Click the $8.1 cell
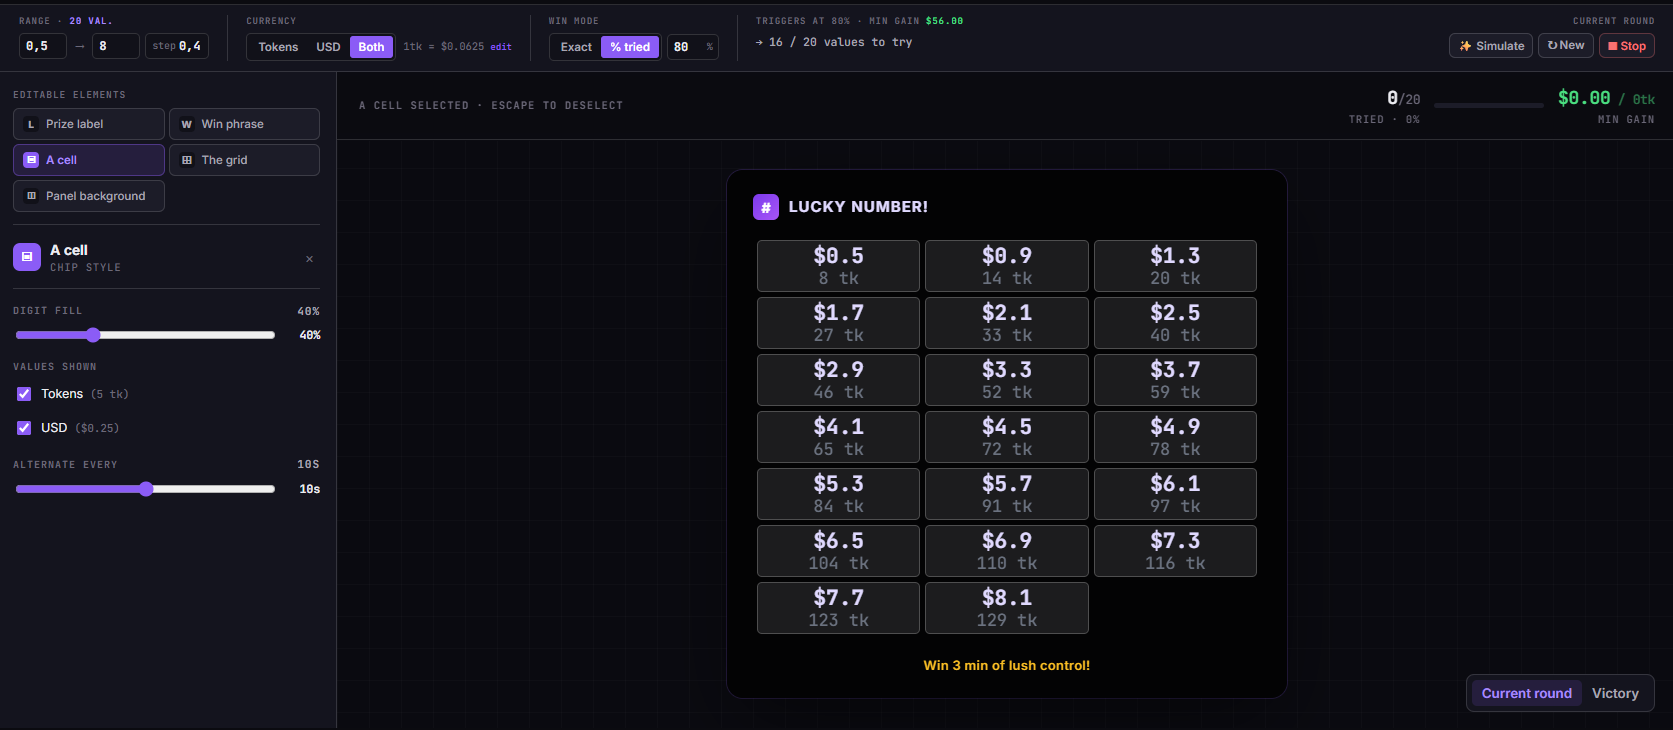Viewport: 1673px width, 730px height. point(1006,608)
